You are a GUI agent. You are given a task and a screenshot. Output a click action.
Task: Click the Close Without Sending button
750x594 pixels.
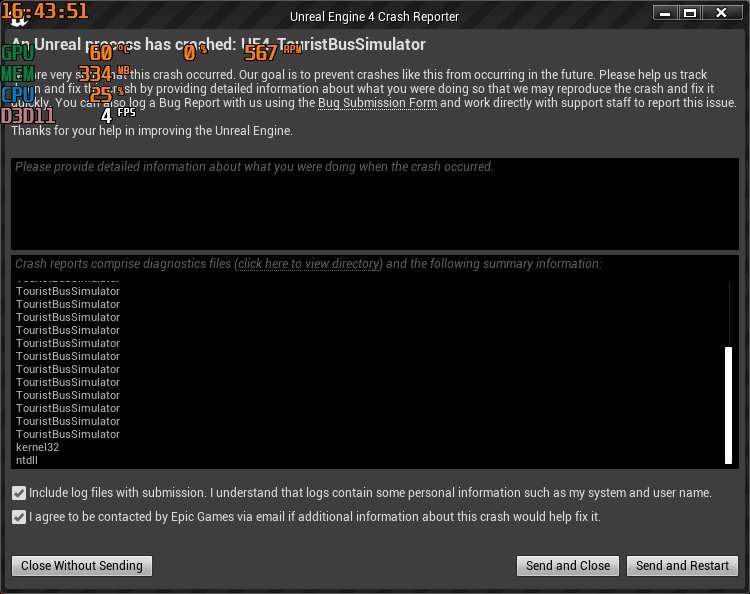click(x=82, y=566)
